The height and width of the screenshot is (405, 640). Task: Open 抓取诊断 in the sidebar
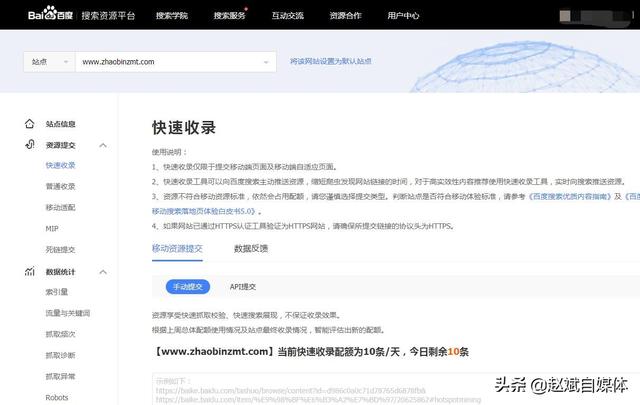click(60, 355)
